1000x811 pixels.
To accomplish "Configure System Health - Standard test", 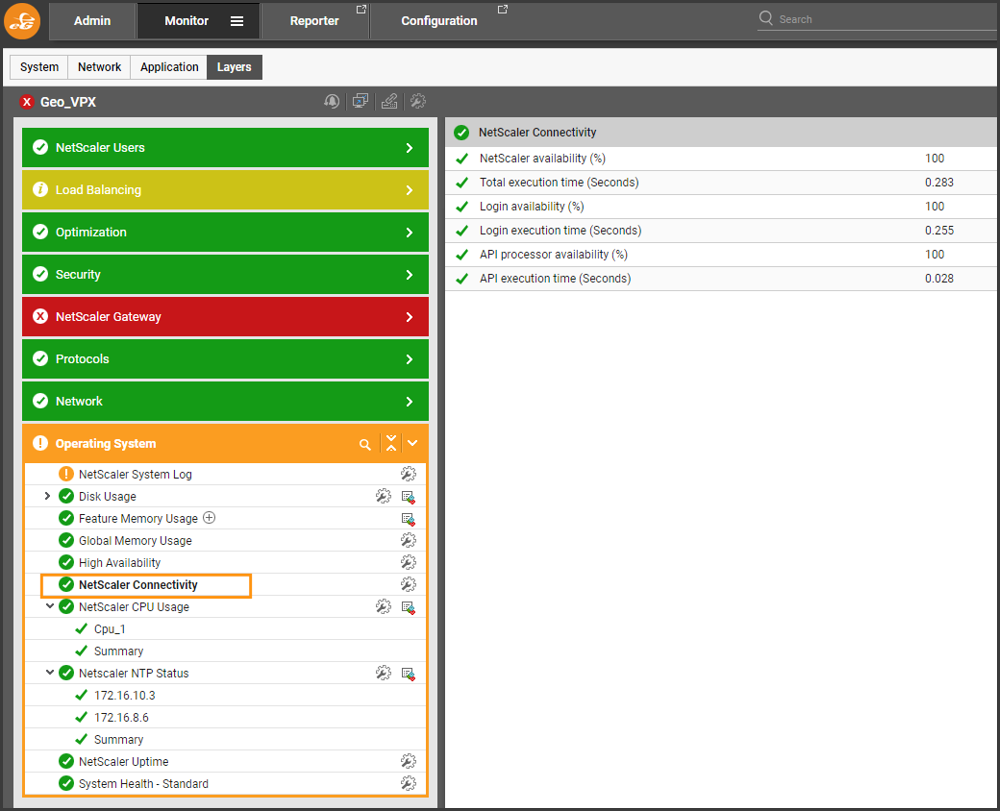I will 408,784.
